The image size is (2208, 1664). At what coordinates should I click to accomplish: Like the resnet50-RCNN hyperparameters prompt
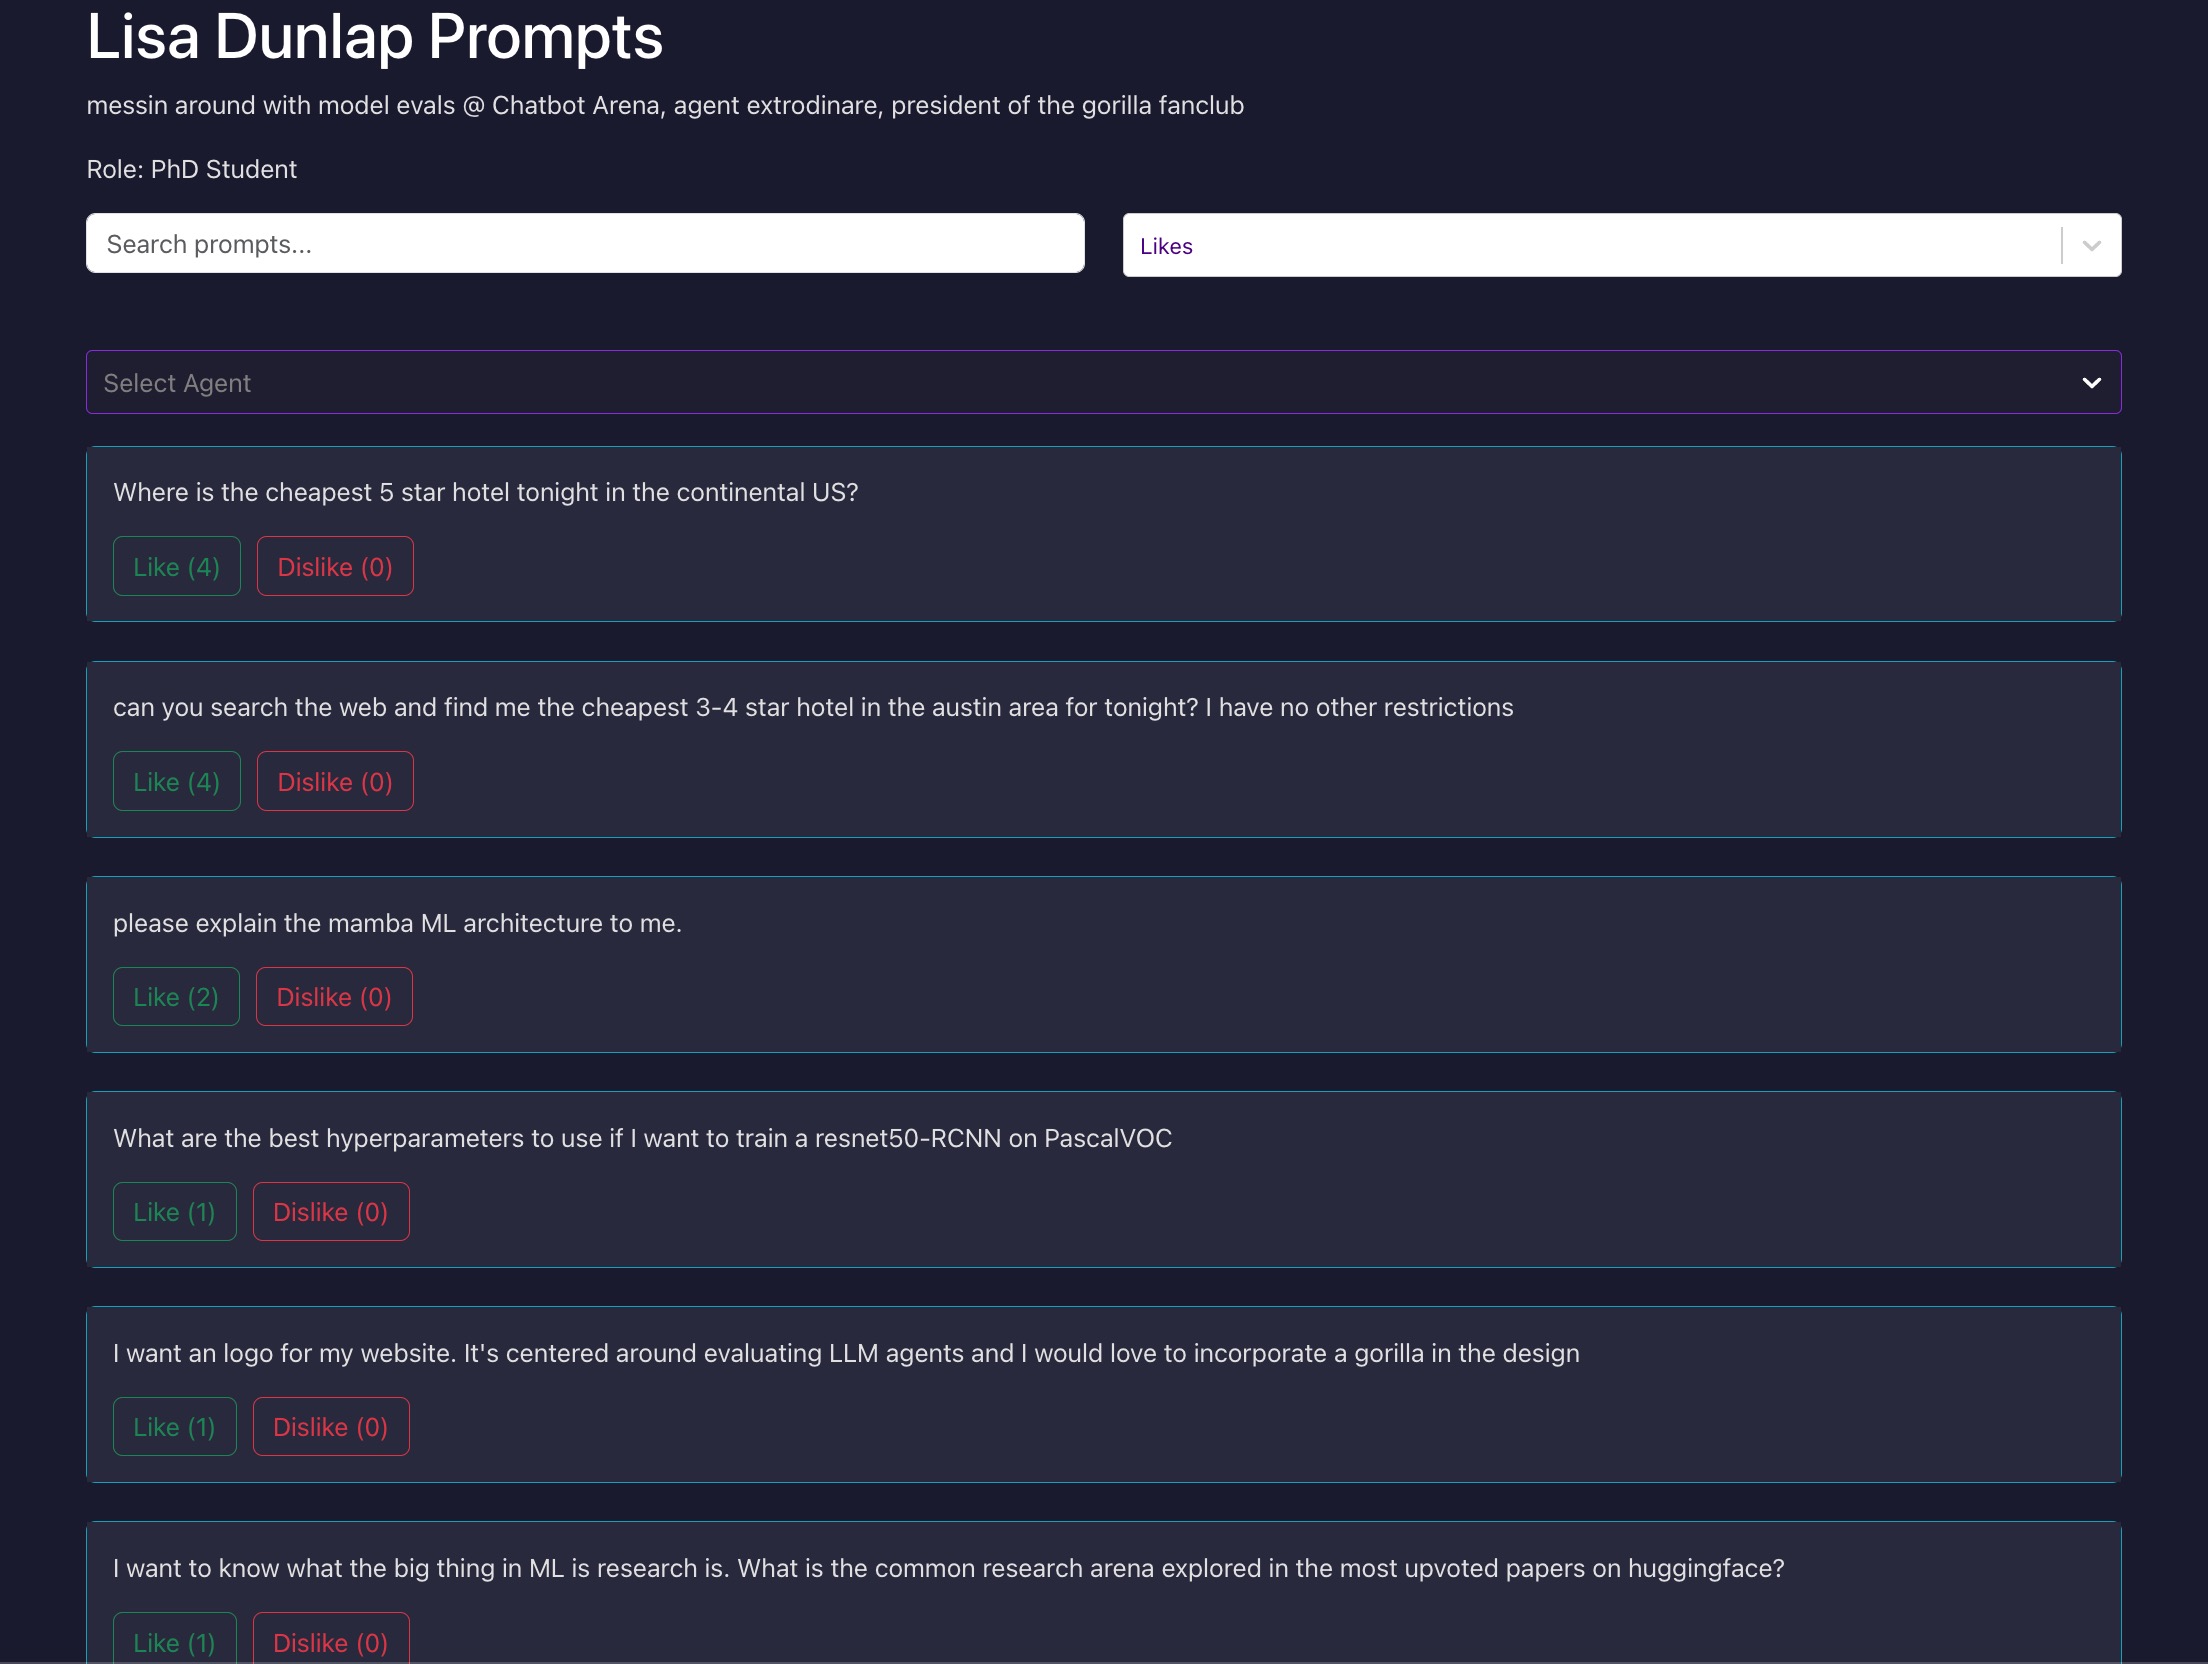click(174, 1212)
